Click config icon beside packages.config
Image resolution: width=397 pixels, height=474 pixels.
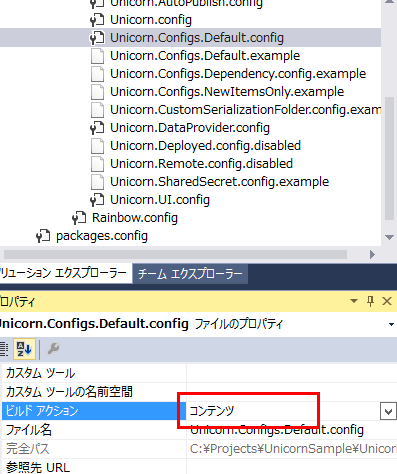point(43,236)
